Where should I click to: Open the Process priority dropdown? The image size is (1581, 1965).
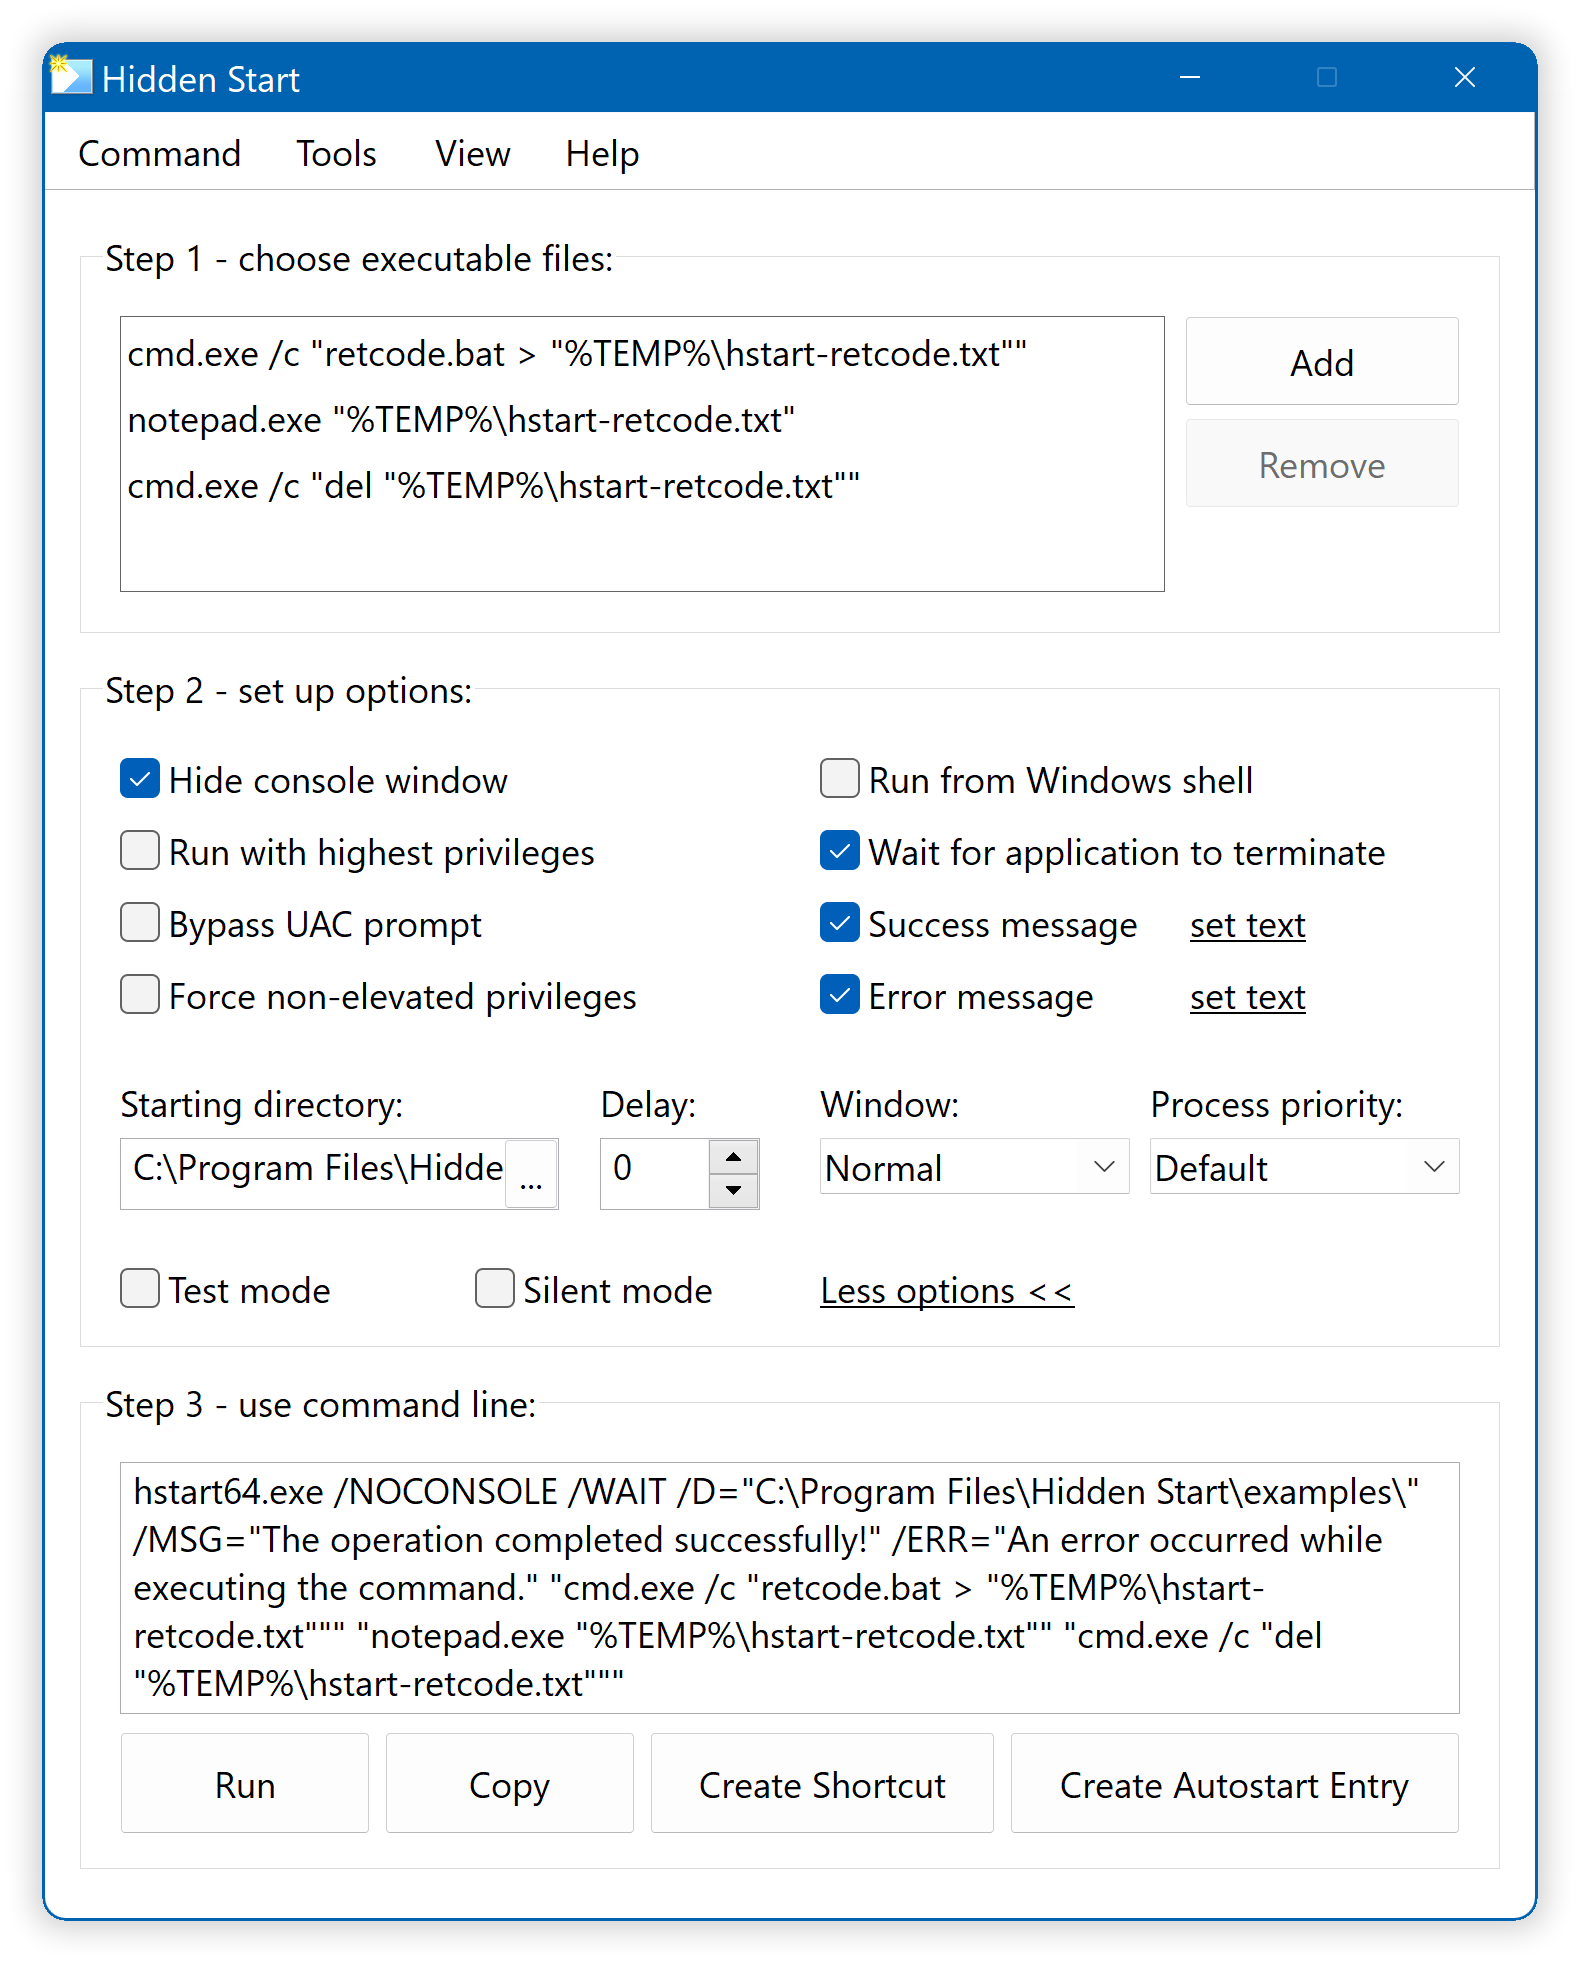(x=1304, y=1167)
